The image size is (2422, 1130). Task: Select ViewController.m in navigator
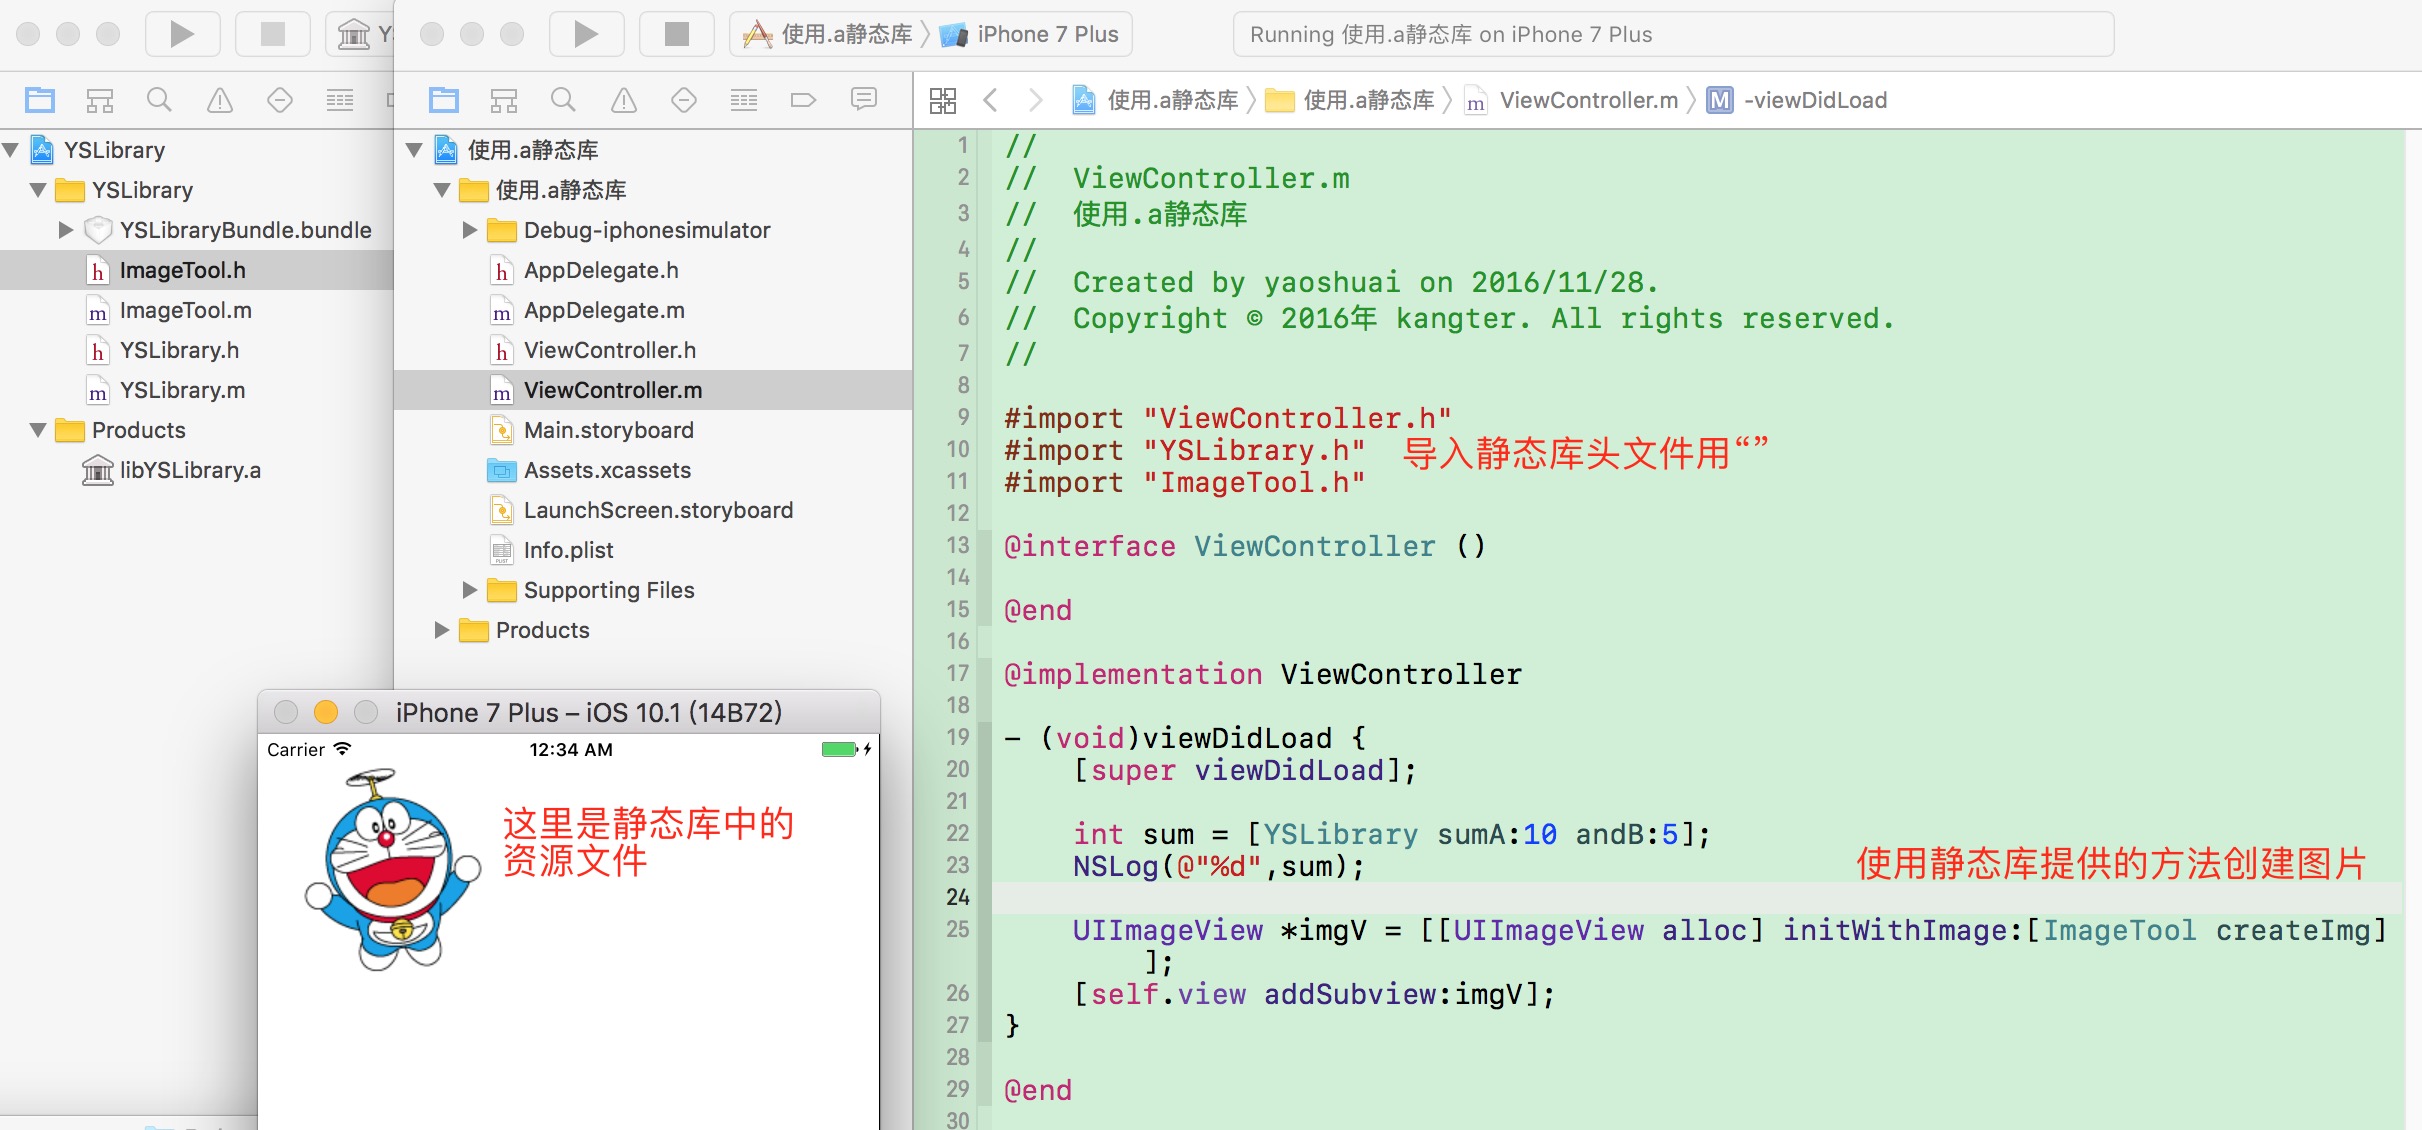(653, 390)
